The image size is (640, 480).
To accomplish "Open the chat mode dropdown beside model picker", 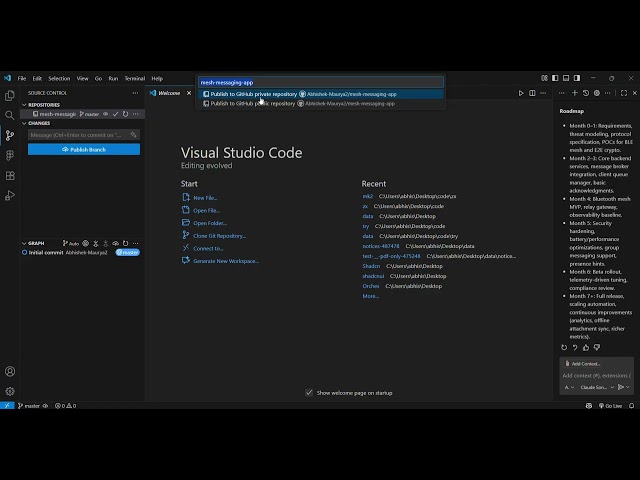I will 569,387.
